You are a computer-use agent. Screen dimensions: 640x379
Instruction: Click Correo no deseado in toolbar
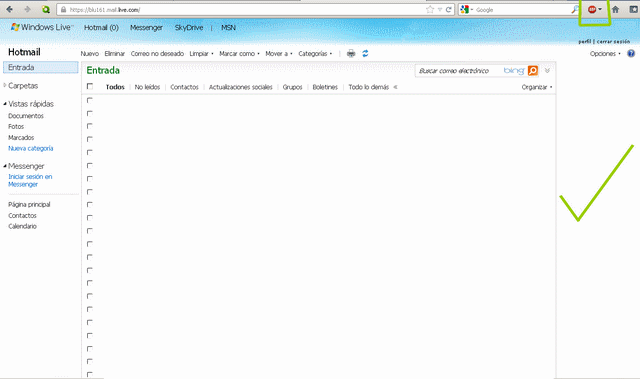click(157, 53)
